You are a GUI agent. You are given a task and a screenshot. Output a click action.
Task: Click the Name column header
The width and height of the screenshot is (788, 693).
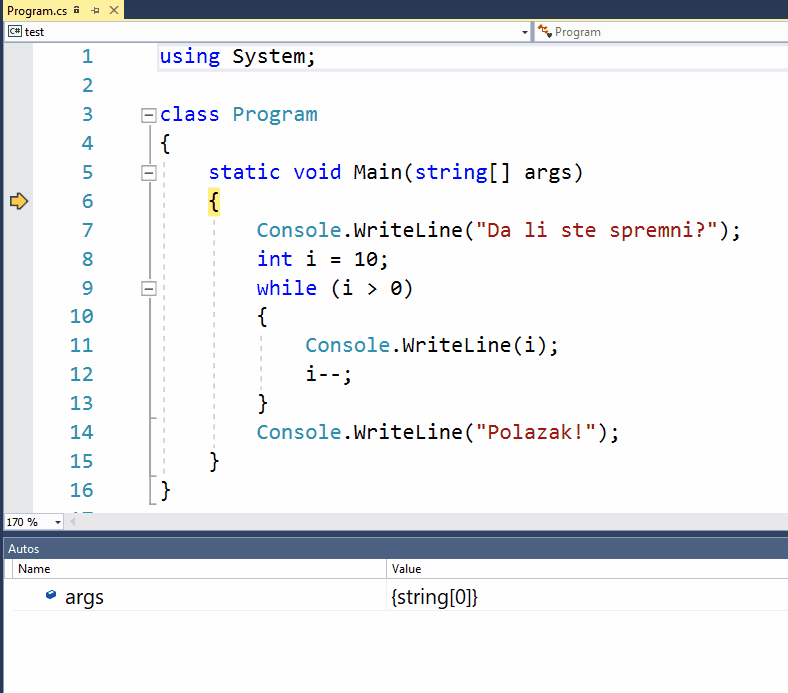coord(34,568)
